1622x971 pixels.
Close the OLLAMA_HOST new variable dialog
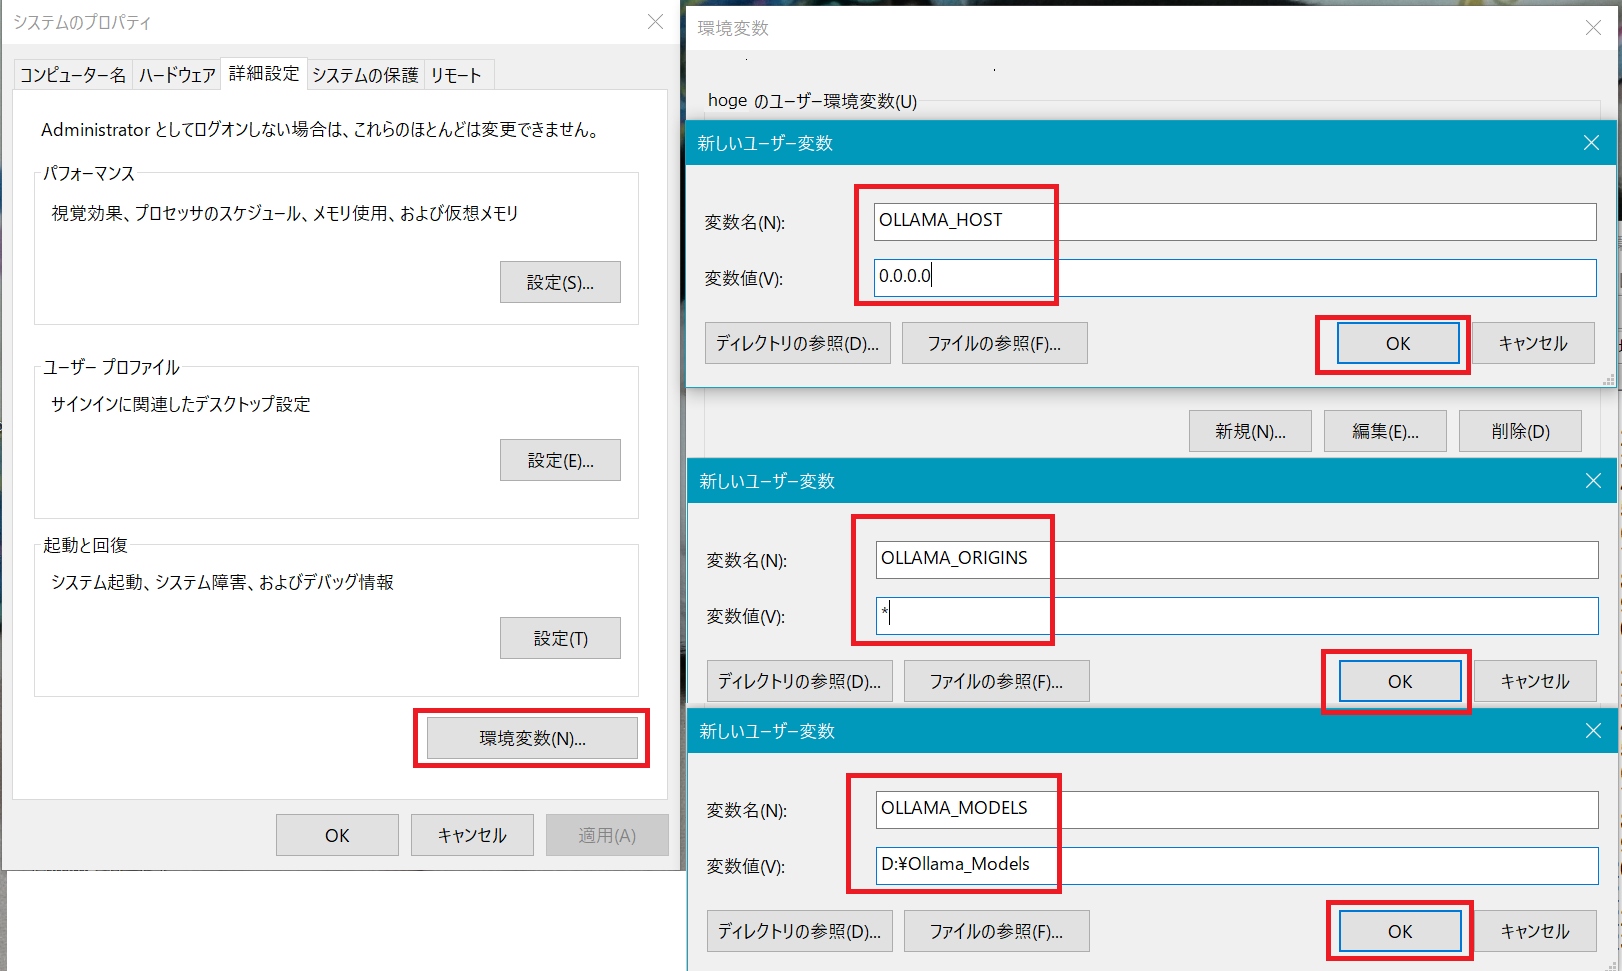(x=1591, y=143)
